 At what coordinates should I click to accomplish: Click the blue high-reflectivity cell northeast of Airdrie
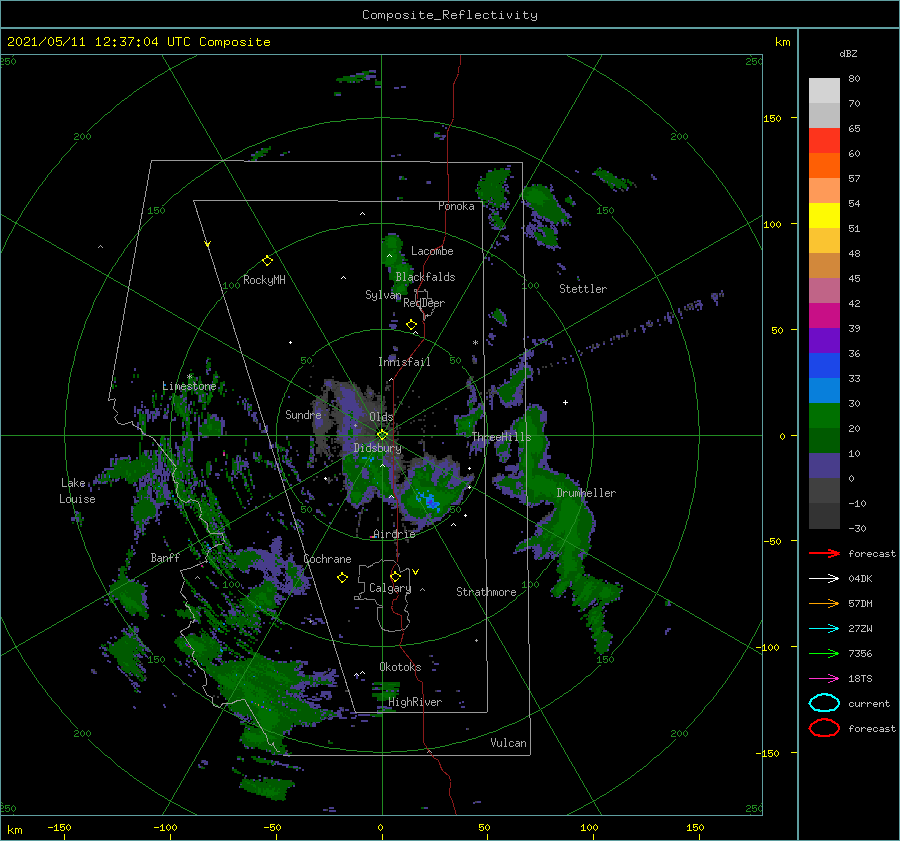(429, 501)
